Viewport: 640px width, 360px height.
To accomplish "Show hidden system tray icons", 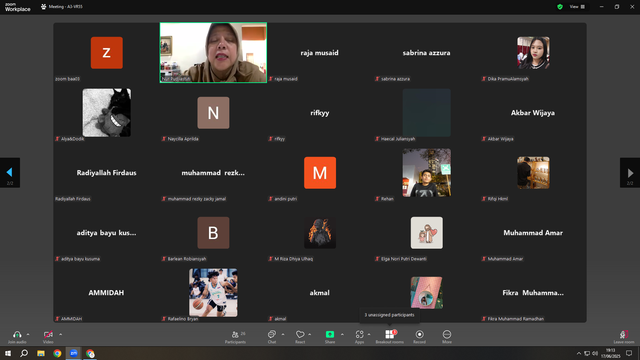I will [579, 353].
